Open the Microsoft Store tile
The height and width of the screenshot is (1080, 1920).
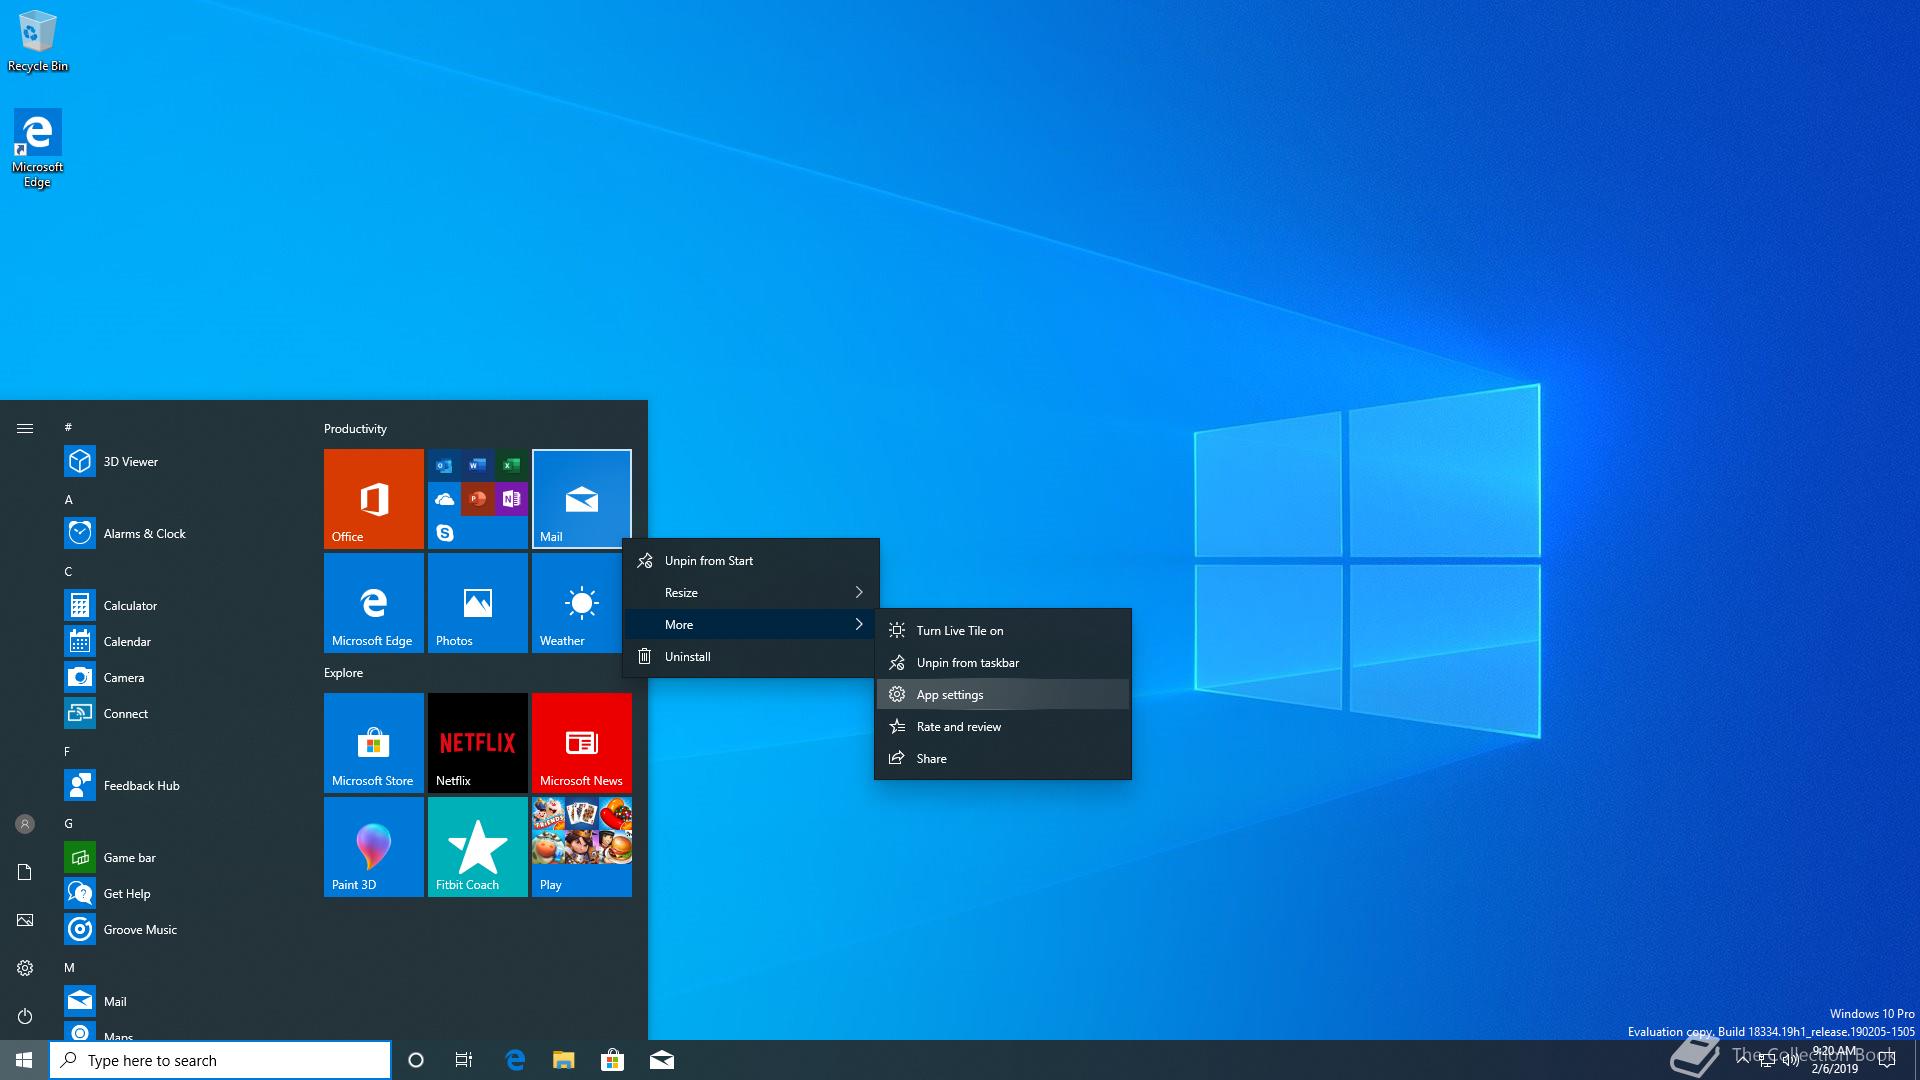(374, 743)
